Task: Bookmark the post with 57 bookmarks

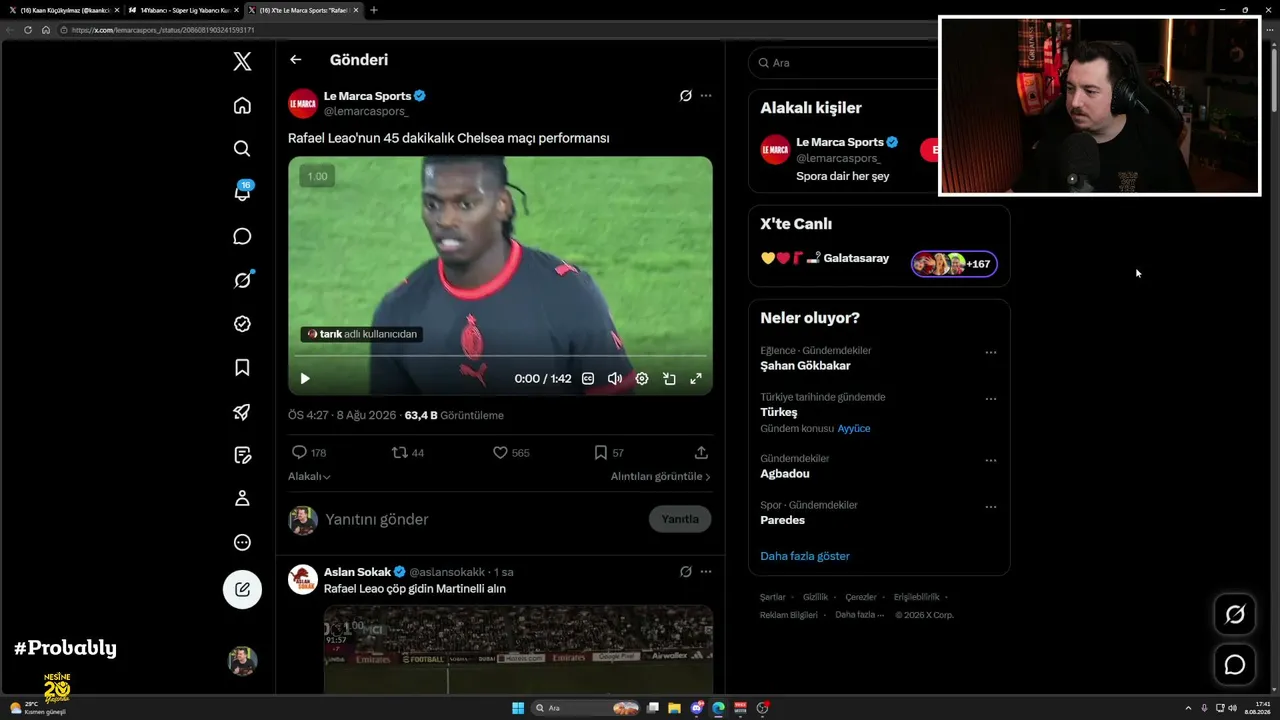Action: (x=609, y=453)
